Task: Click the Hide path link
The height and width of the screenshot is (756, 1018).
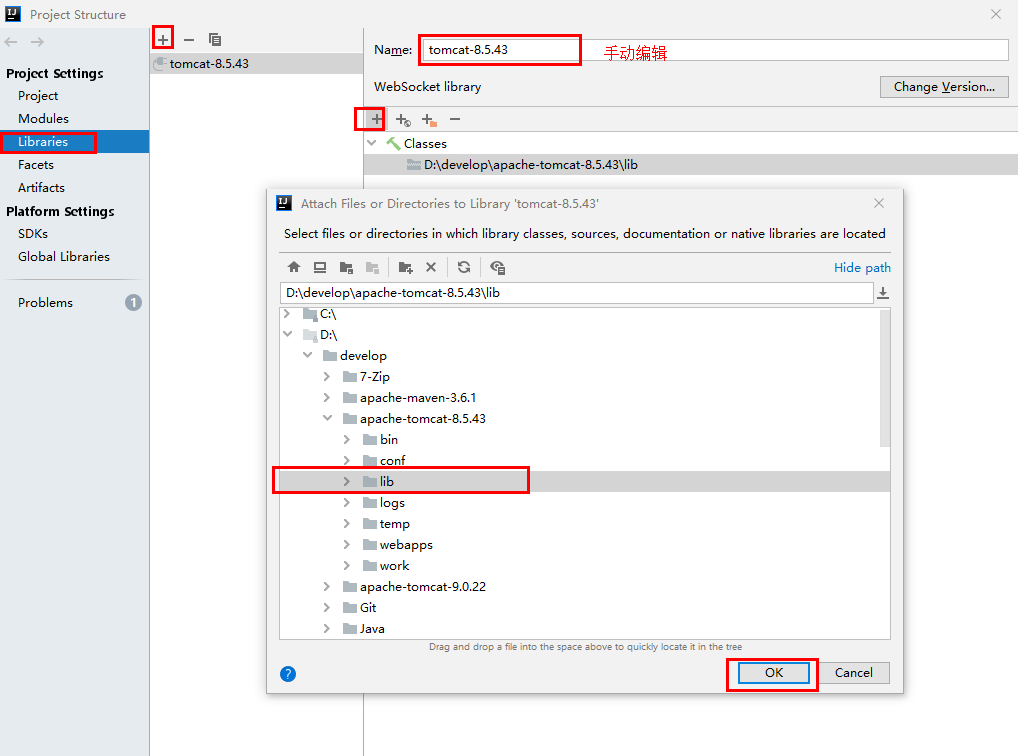Action: [x=862, y=268]
